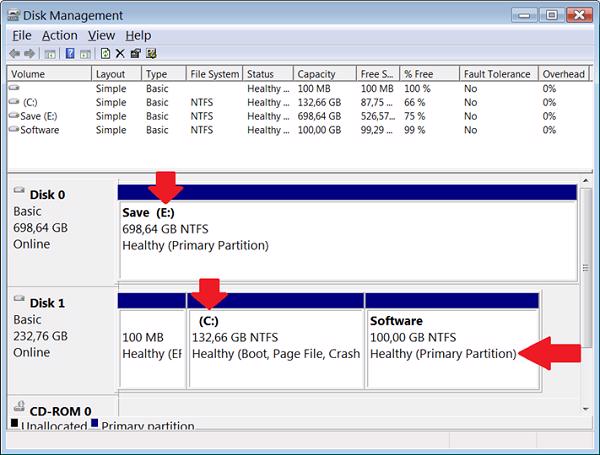This screenshot has width=600, height=455.
Task: Click the blue Primary partition legend swatch
Action: point(94,425)
